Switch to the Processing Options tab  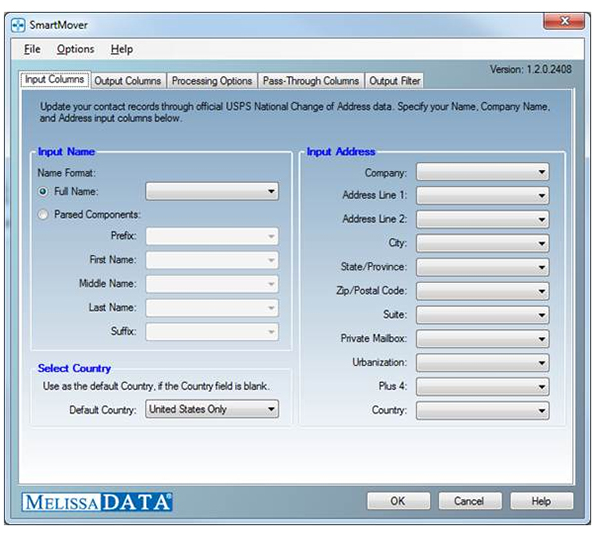click(212, 81)
